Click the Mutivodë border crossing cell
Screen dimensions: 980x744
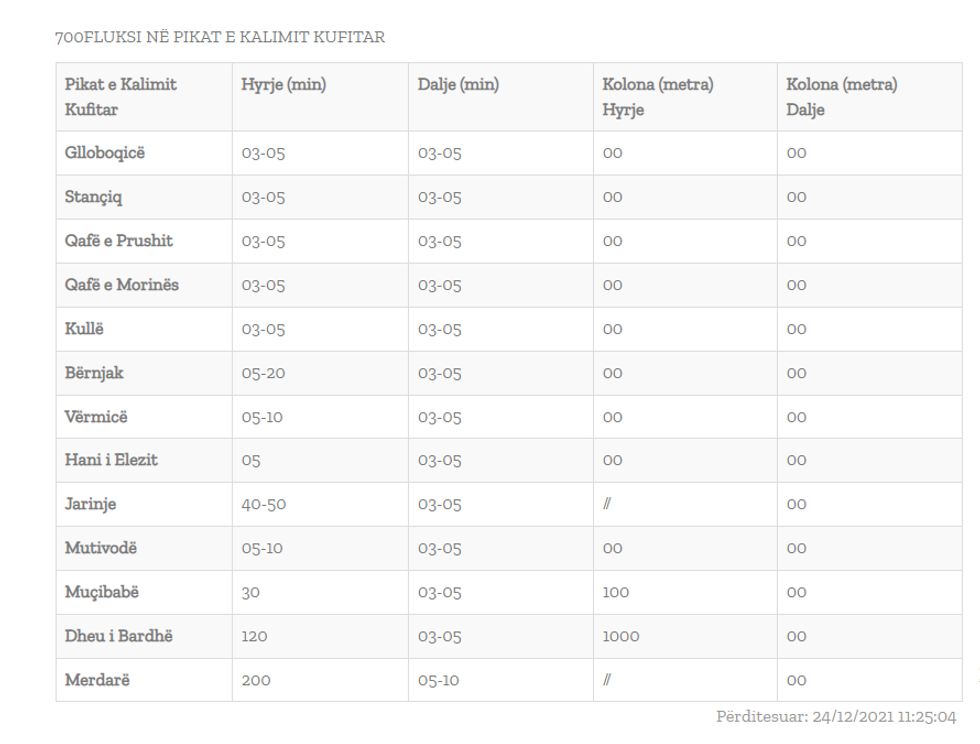[102, 548]
